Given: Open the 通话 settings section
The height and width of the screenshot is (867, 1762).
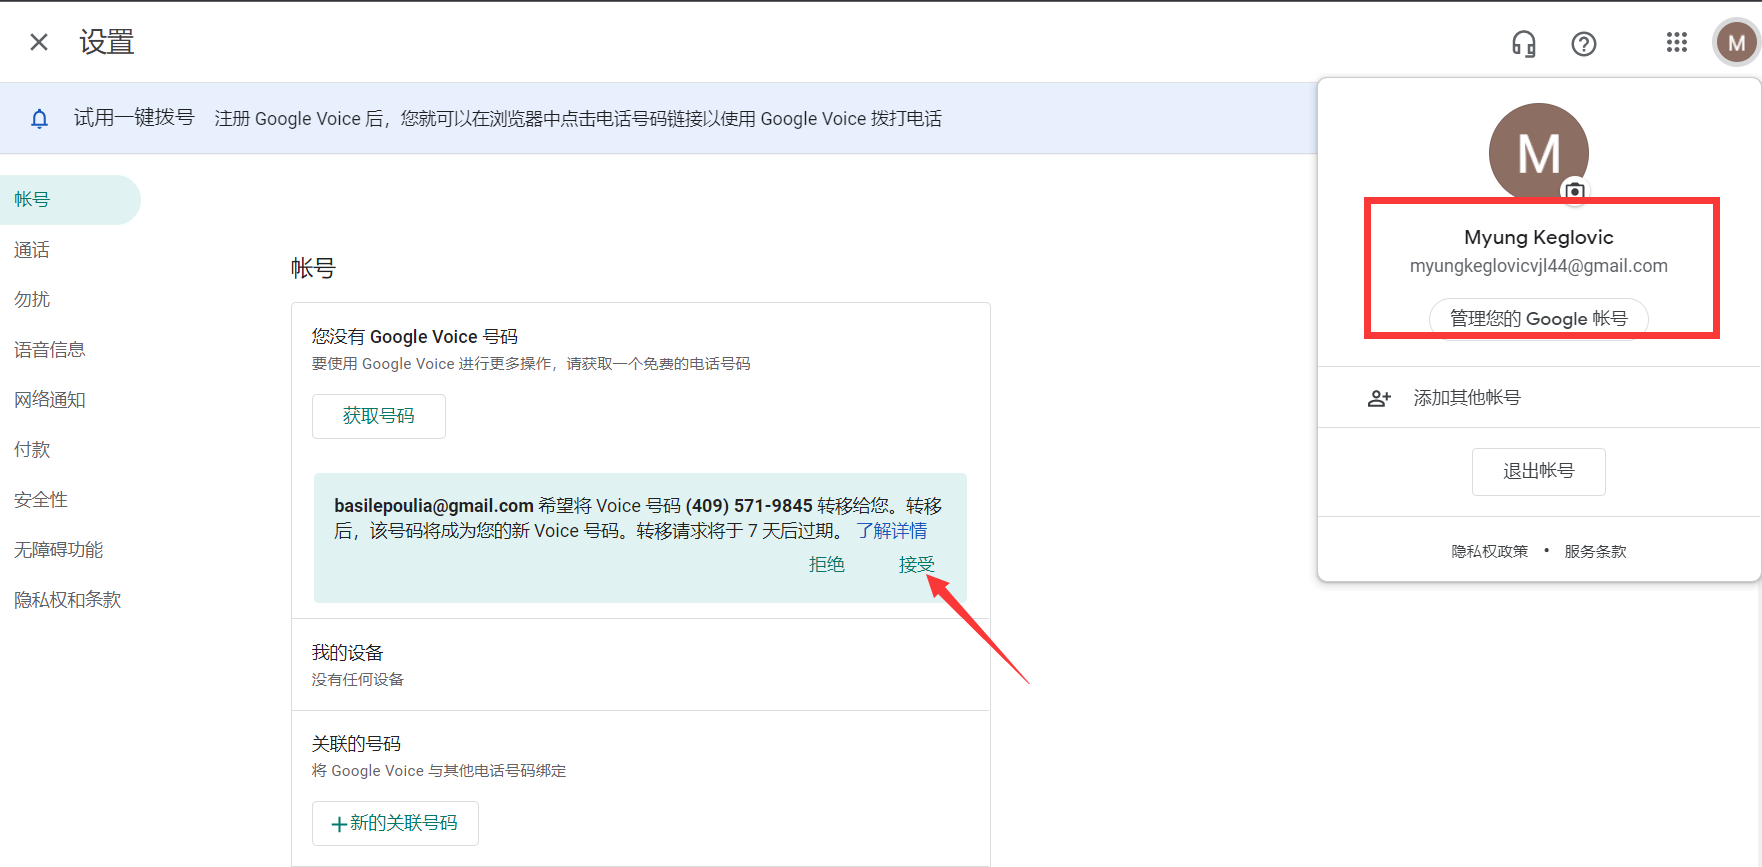Looking at the screenshot, I should pos(32,250).
